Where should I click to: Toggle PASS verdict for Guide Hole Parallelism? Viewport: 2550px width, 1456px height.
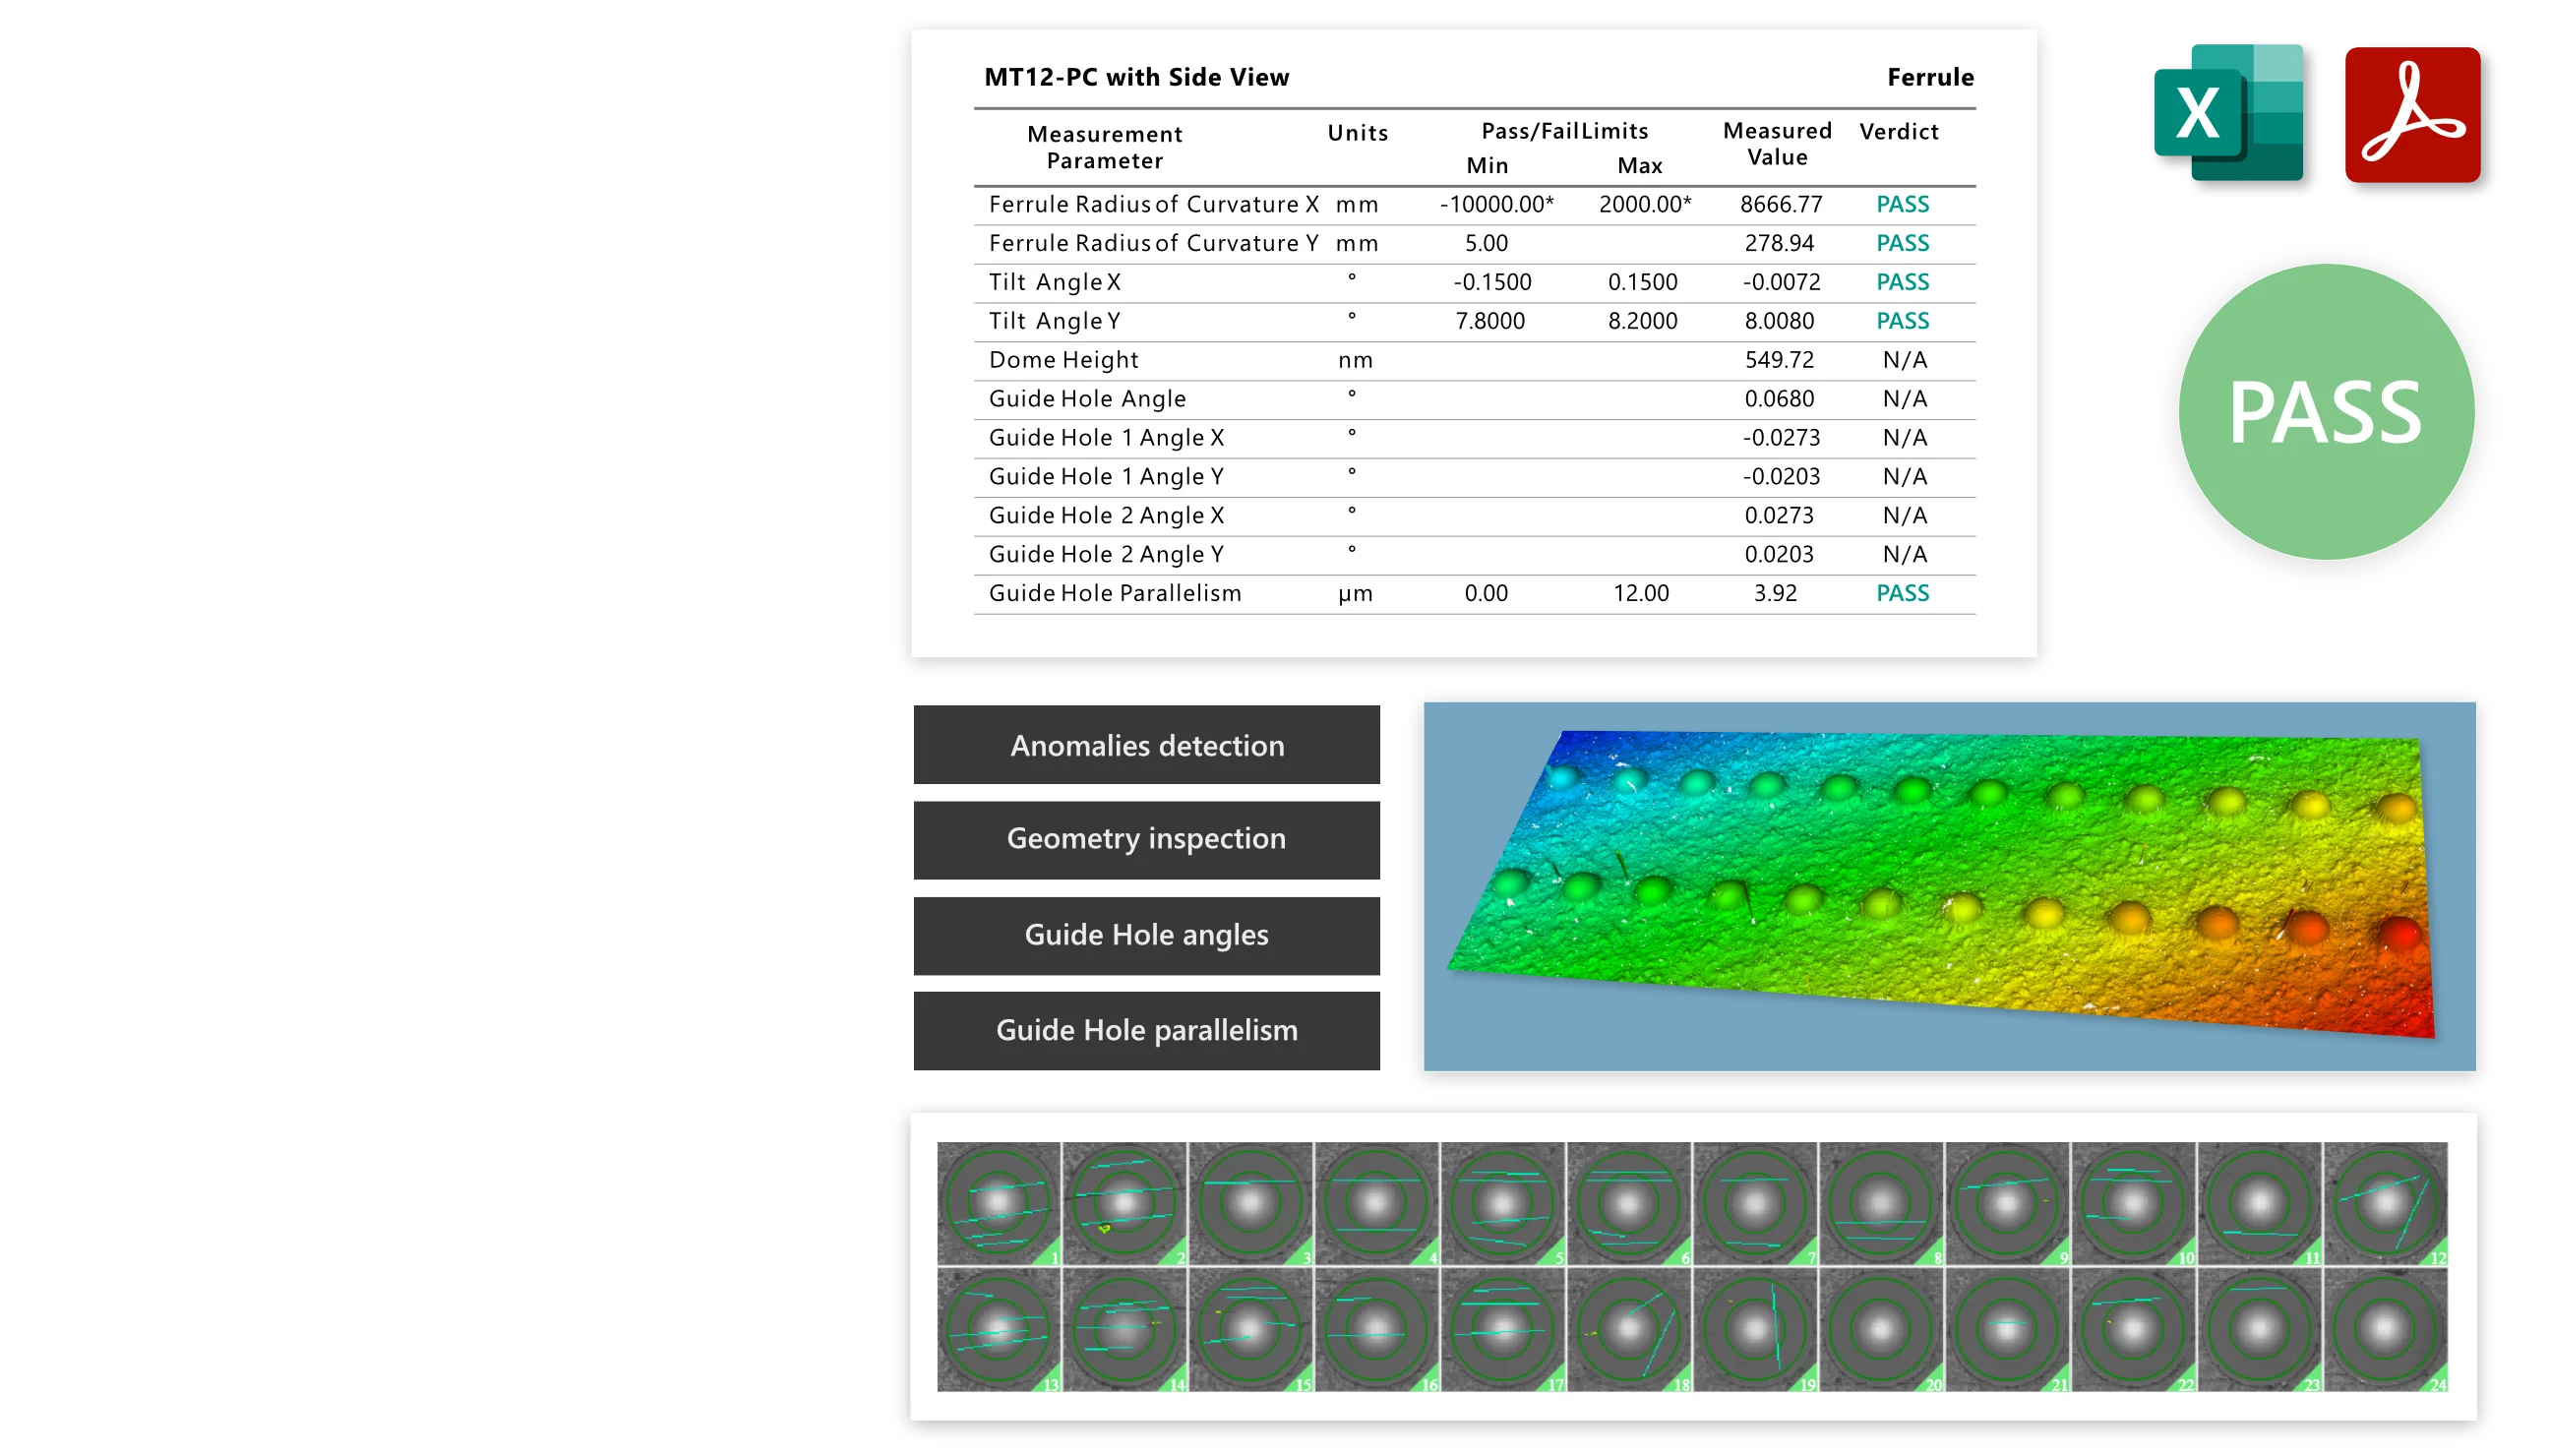tap(1901, 592)
